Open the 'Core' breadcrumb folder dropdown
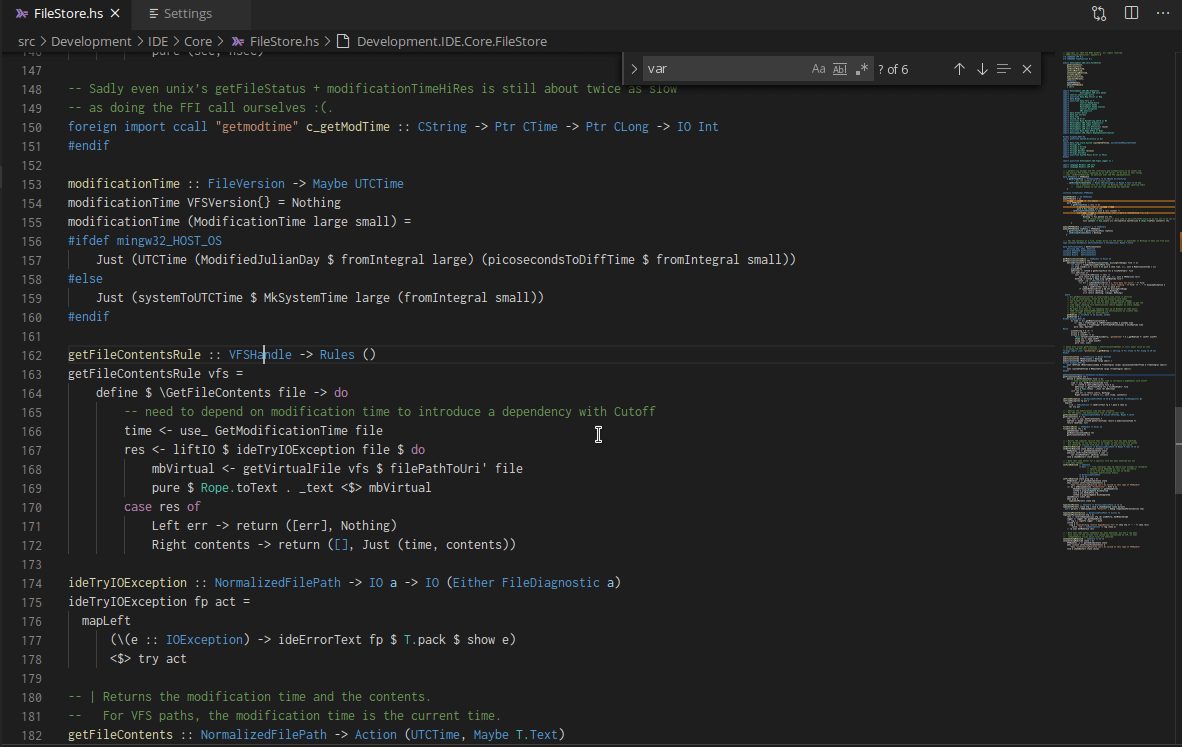Screen dimensions: 1182x747 (198, 41)
